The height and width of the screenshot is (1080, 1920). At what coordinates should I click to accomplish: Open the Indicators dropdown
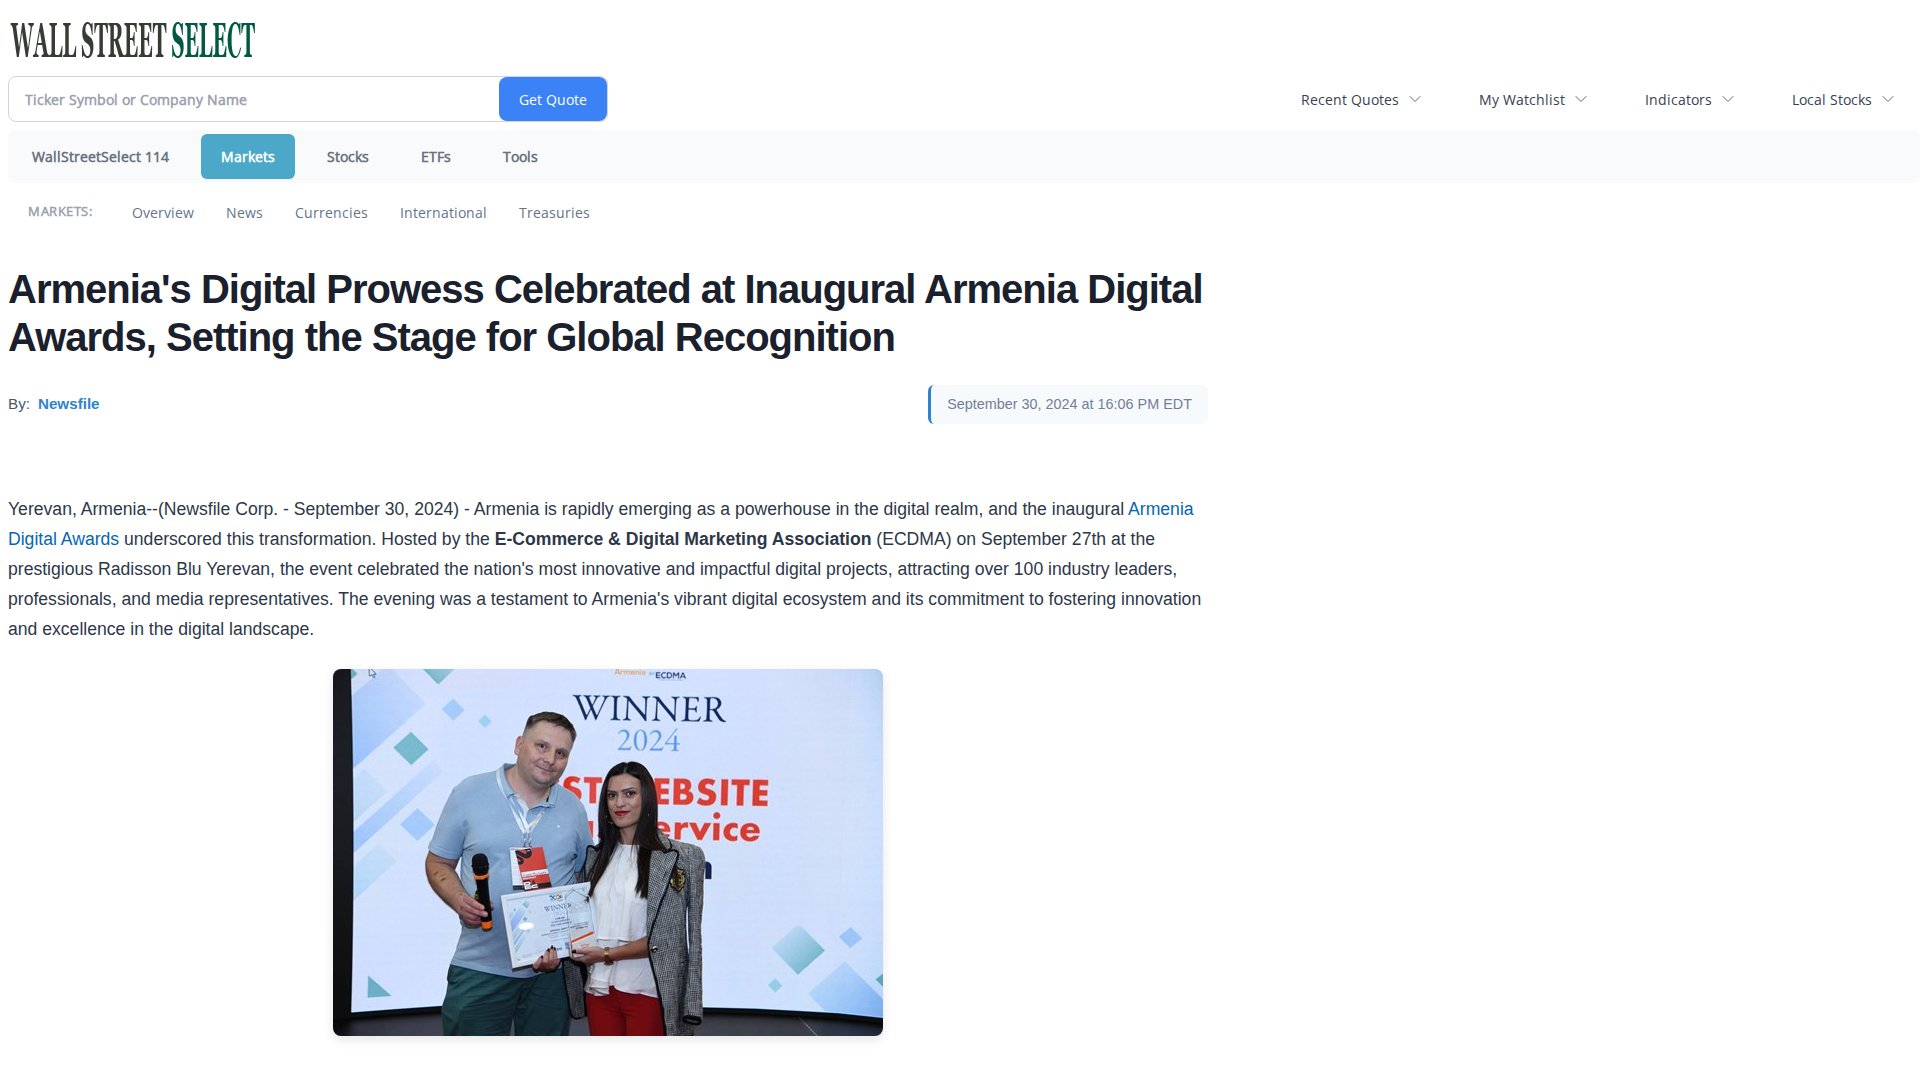click(x=1687, y=99)
